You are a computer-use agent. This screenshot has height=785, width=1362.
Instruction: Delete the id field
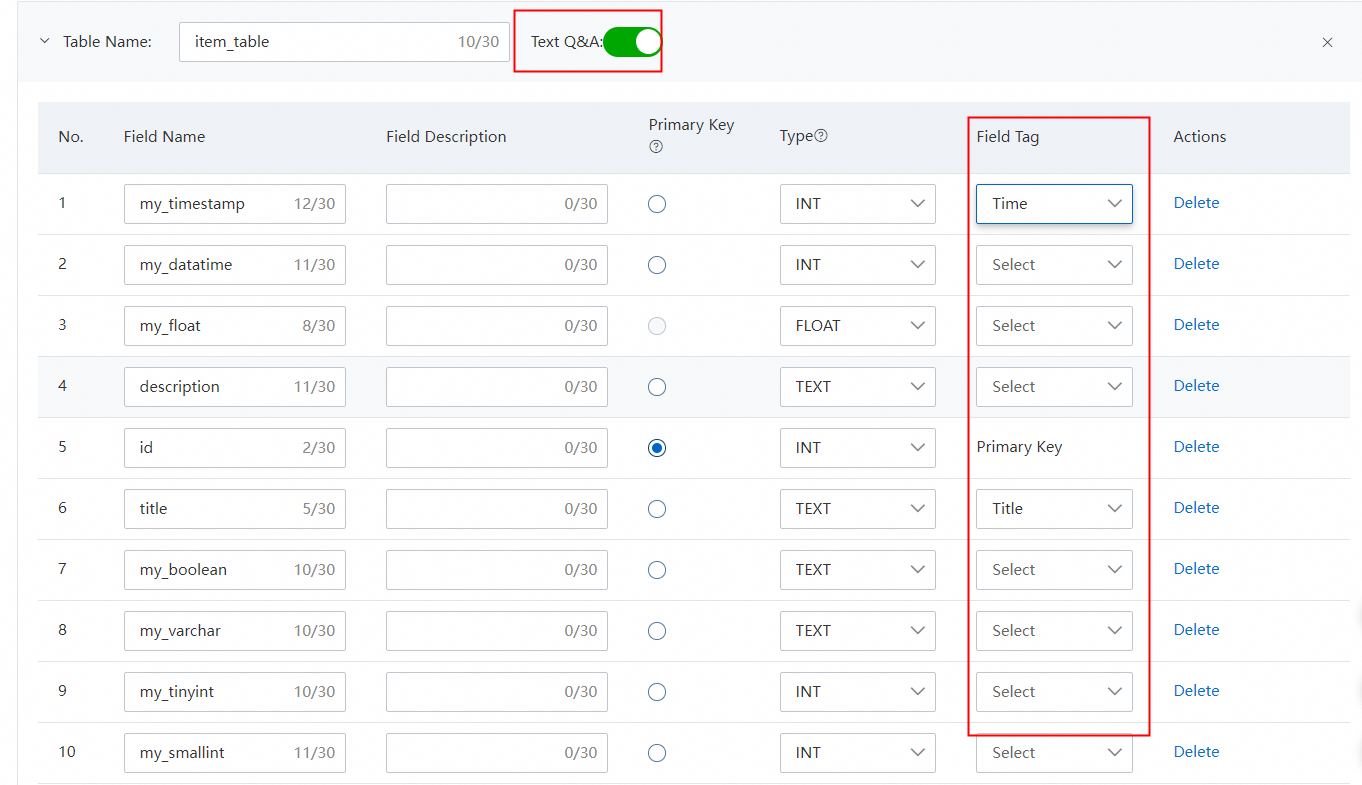click(1196, 447)
